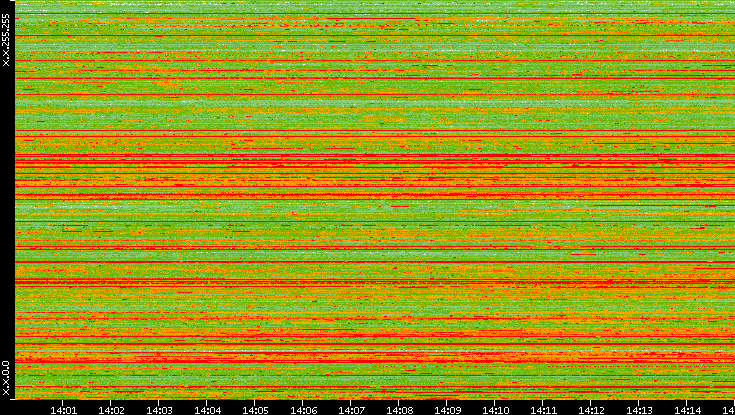Click the 14:06 time axis label

(303, 410)
